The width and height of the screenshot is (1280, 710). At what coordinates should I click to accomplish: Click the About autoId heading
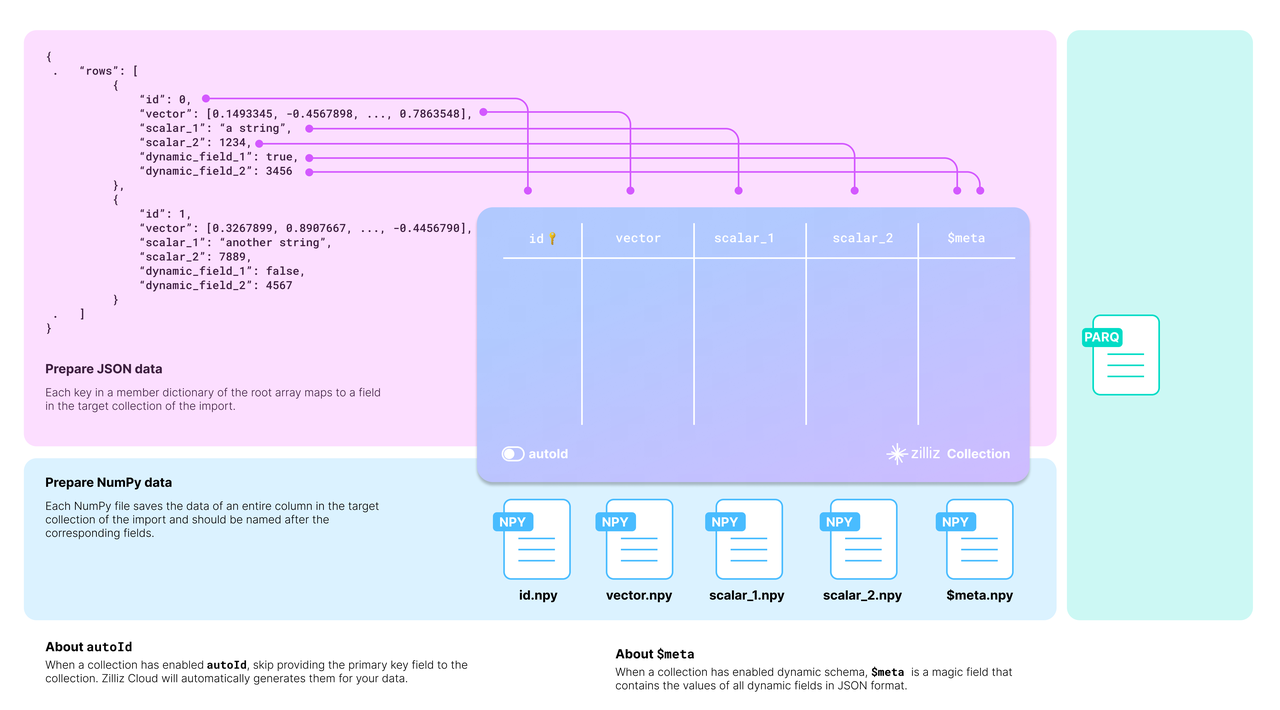coord(89,647)
